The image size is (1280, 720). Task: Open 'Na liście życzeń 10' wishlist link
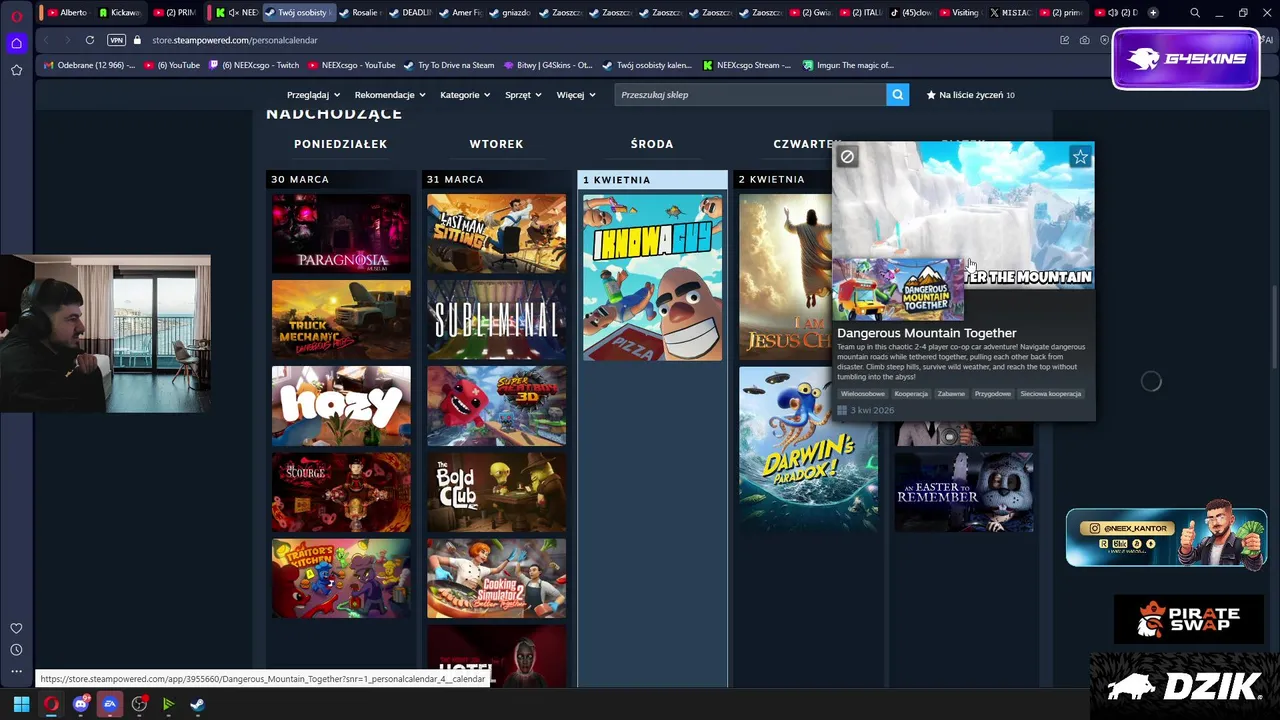point(970,95)
